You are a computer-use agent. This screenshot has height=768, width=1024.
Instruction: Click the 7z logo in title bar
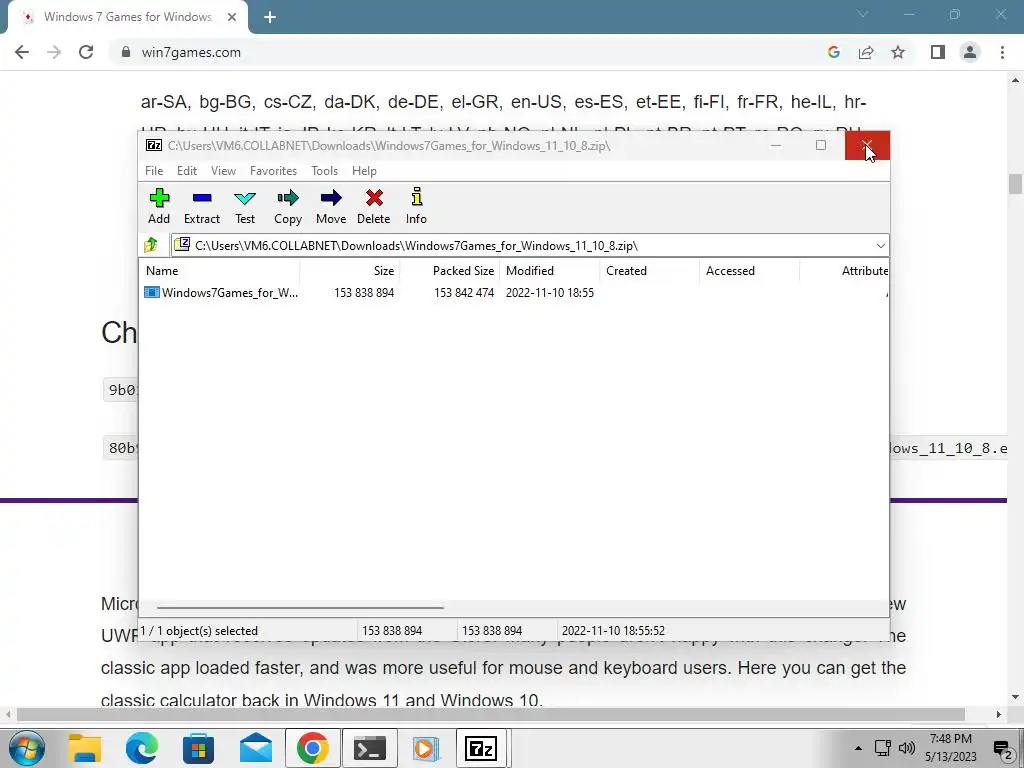pyautogui.click(x=154, y=145)
